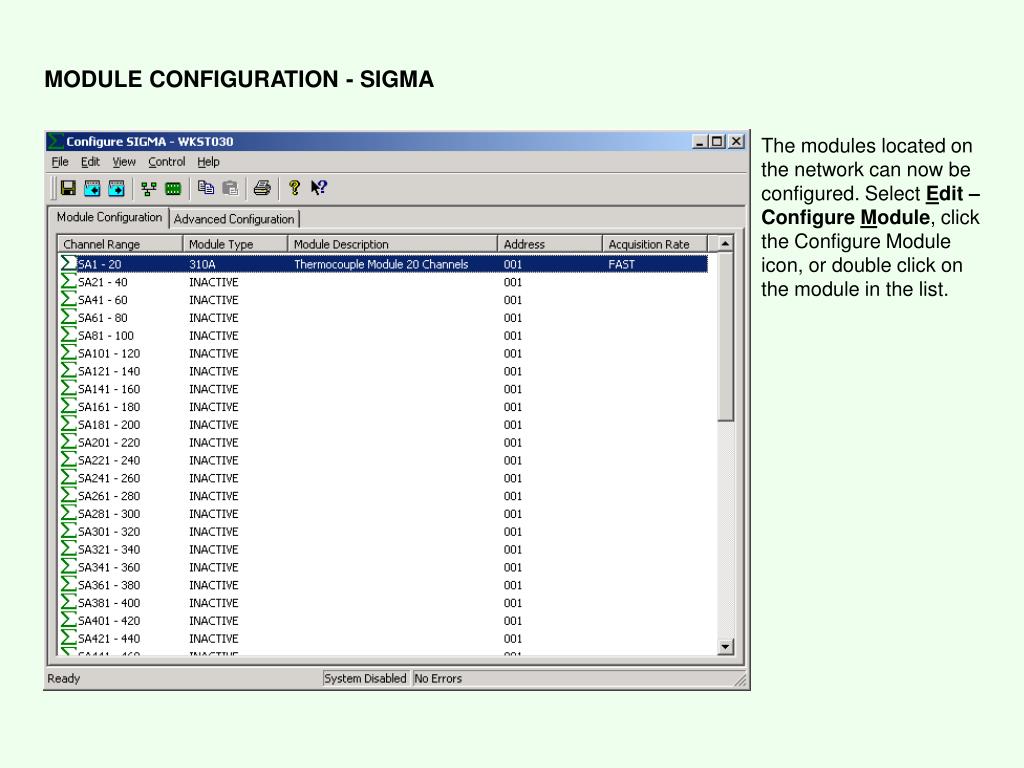1024x768 pixels.
Task: Click the 'Ready' status bar text
Action: 63,679
